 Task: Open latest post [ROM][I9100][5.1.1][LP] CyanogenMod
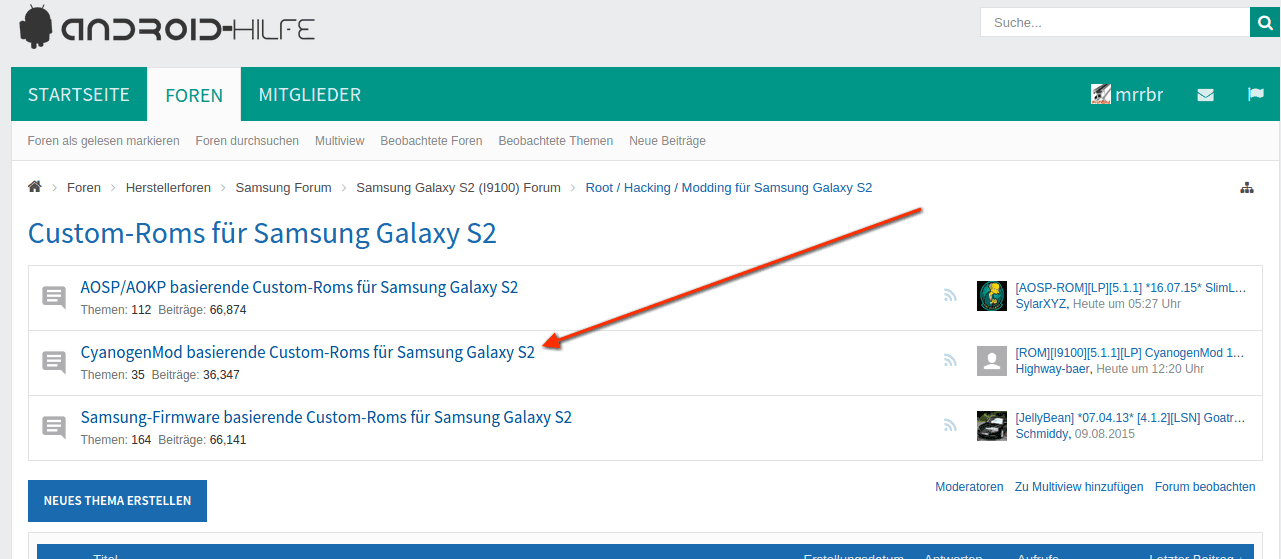coord(1130,353)
